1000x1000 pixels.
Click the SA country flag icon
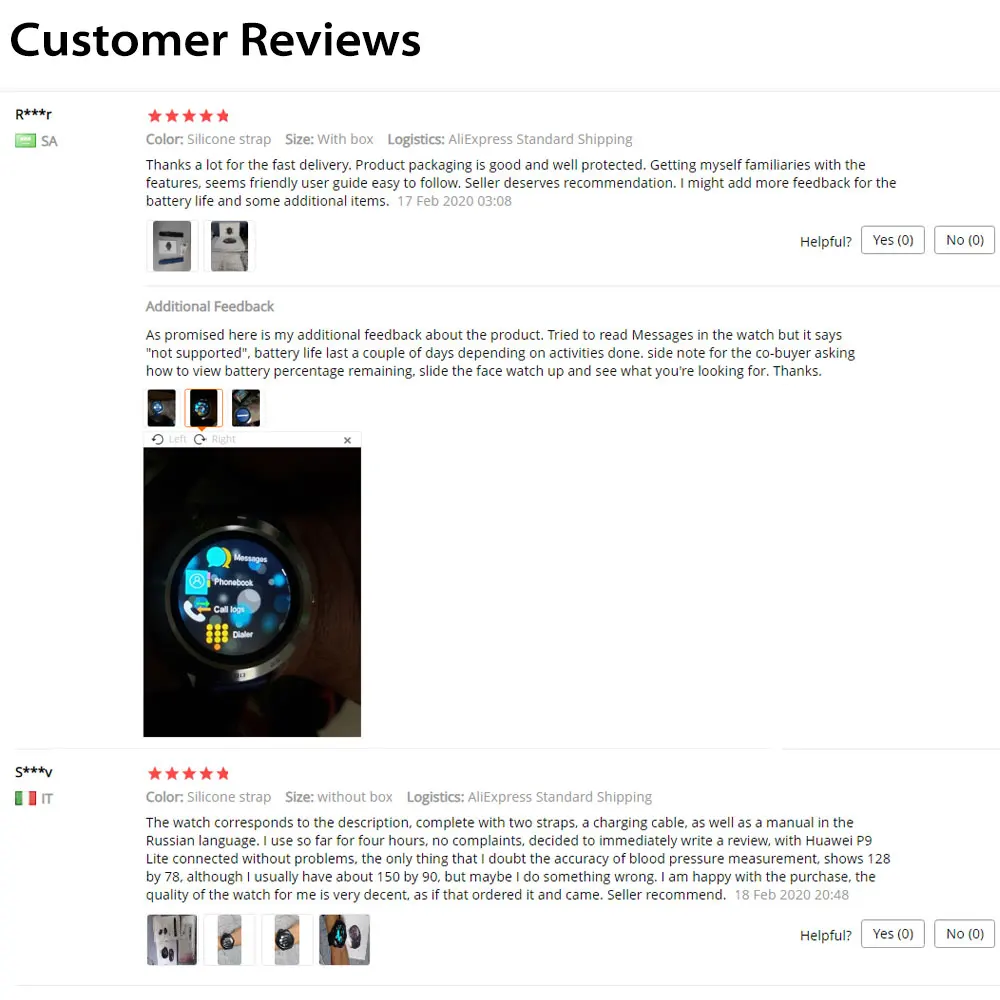coord(26,140)
